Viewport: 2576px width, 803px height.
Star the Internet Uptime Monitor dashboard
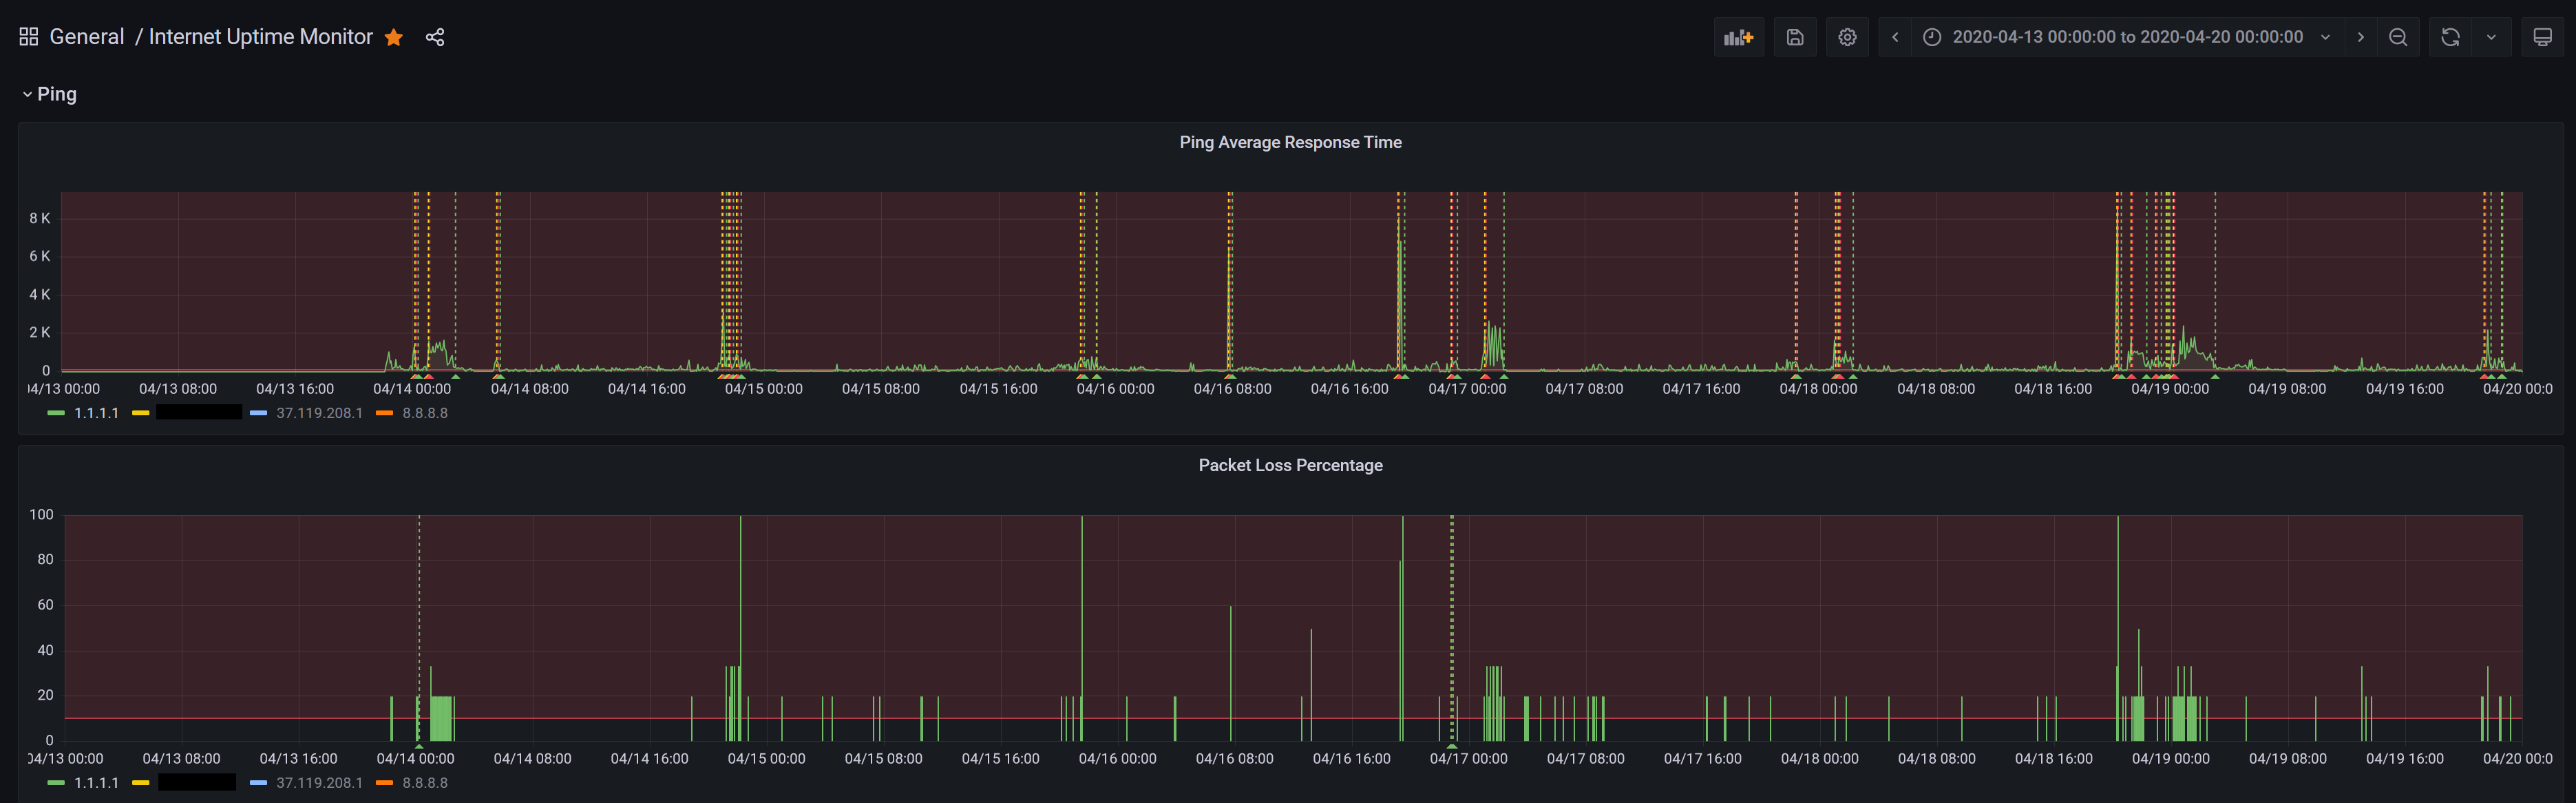coord(394,37)
